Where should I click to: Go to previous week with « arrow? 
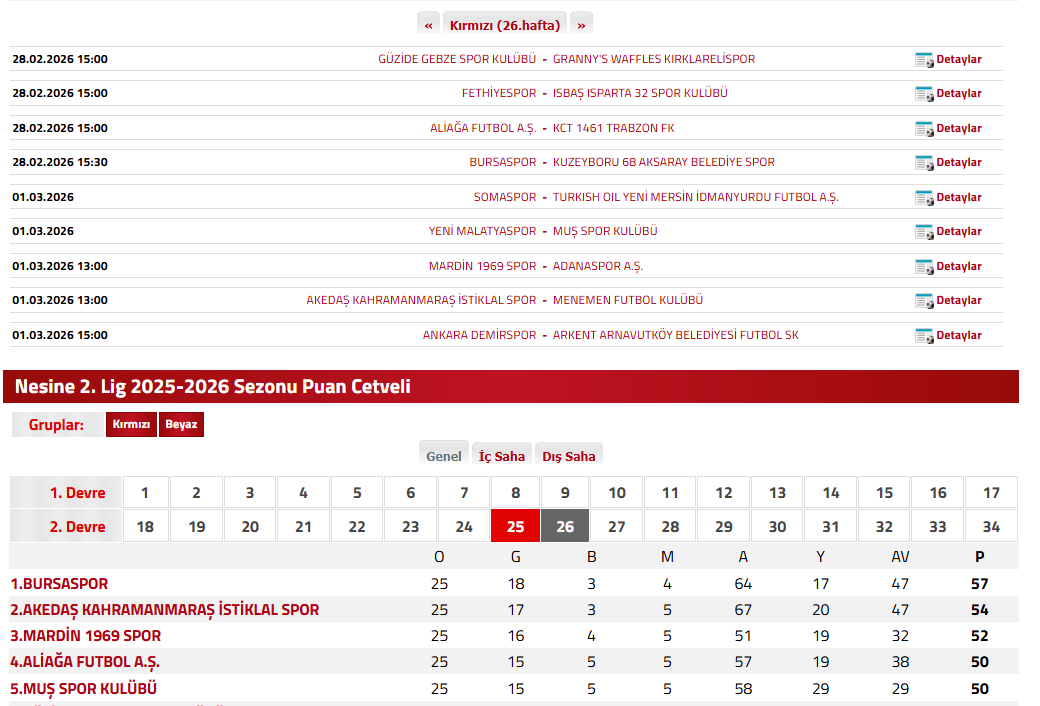pos(428,25)
